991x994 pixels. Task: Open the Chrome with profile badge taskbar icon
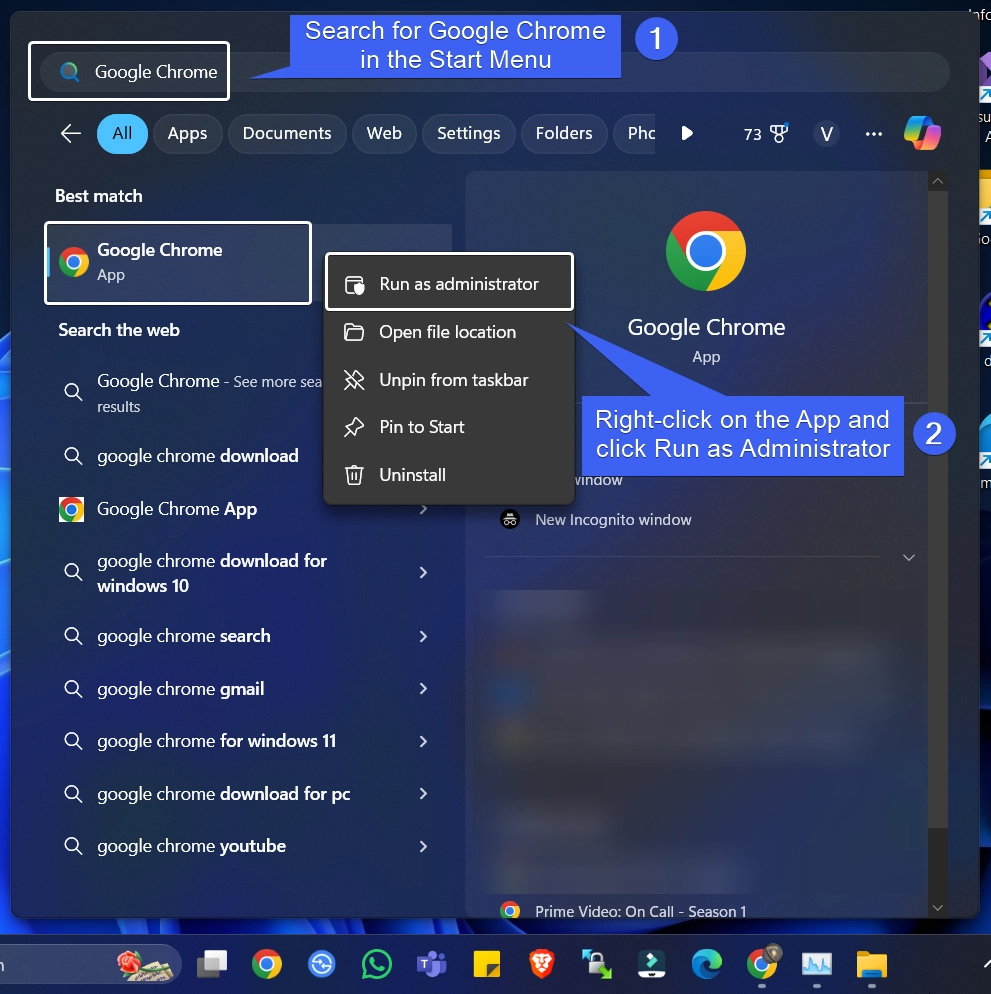763,963
